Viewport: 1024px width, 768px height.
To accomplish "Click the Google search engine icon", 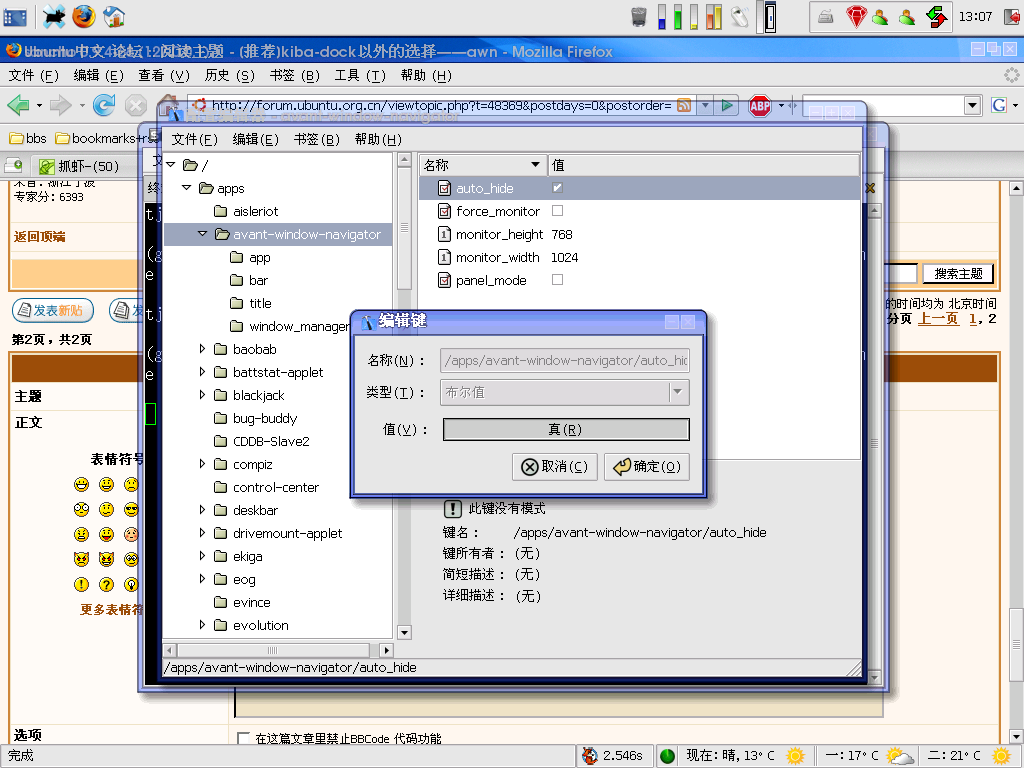I will click(999, 105).
